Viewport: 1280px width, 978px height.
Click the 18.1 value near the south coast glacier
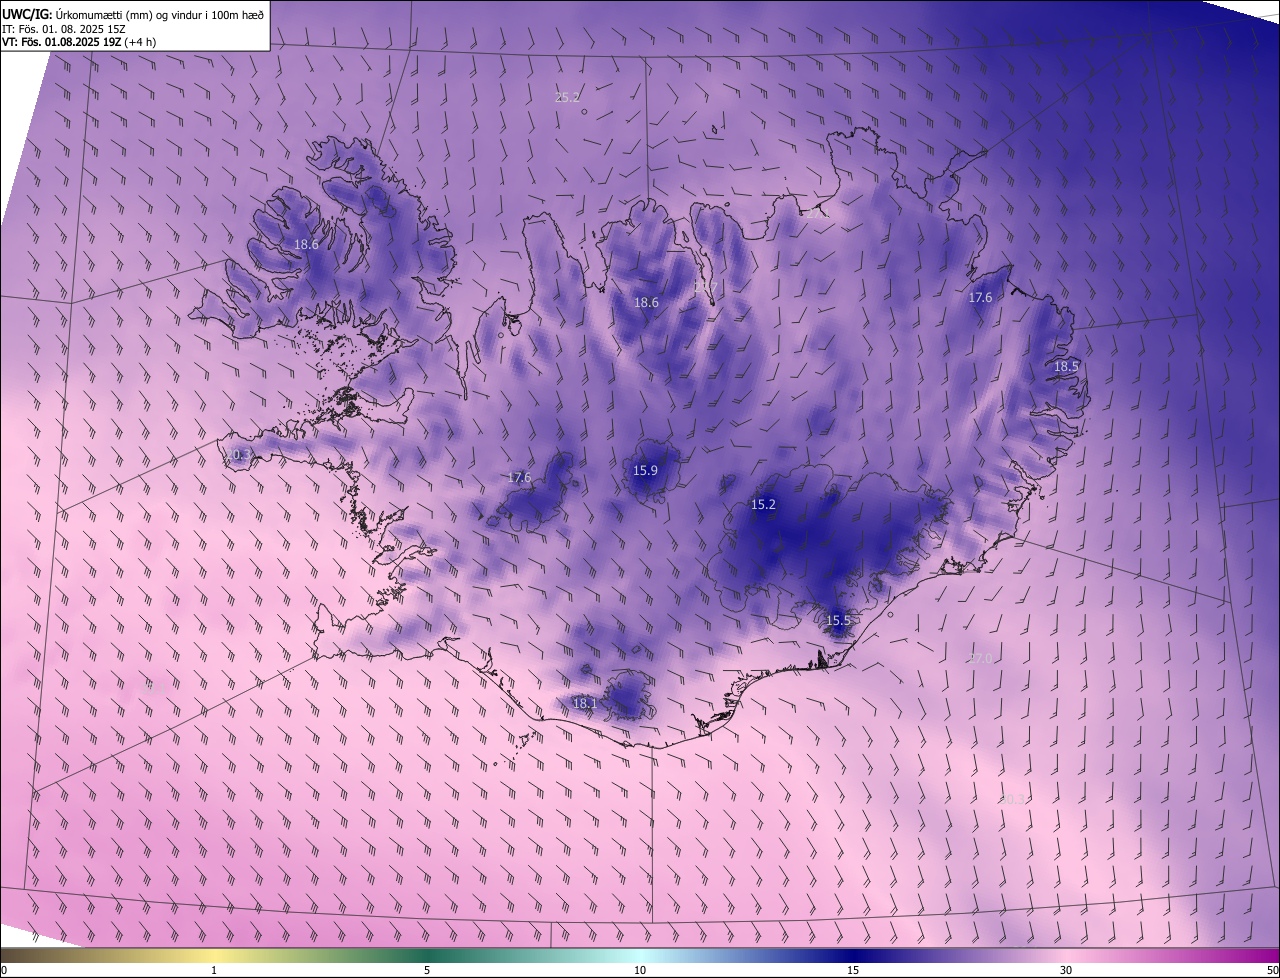coord(584,703)
